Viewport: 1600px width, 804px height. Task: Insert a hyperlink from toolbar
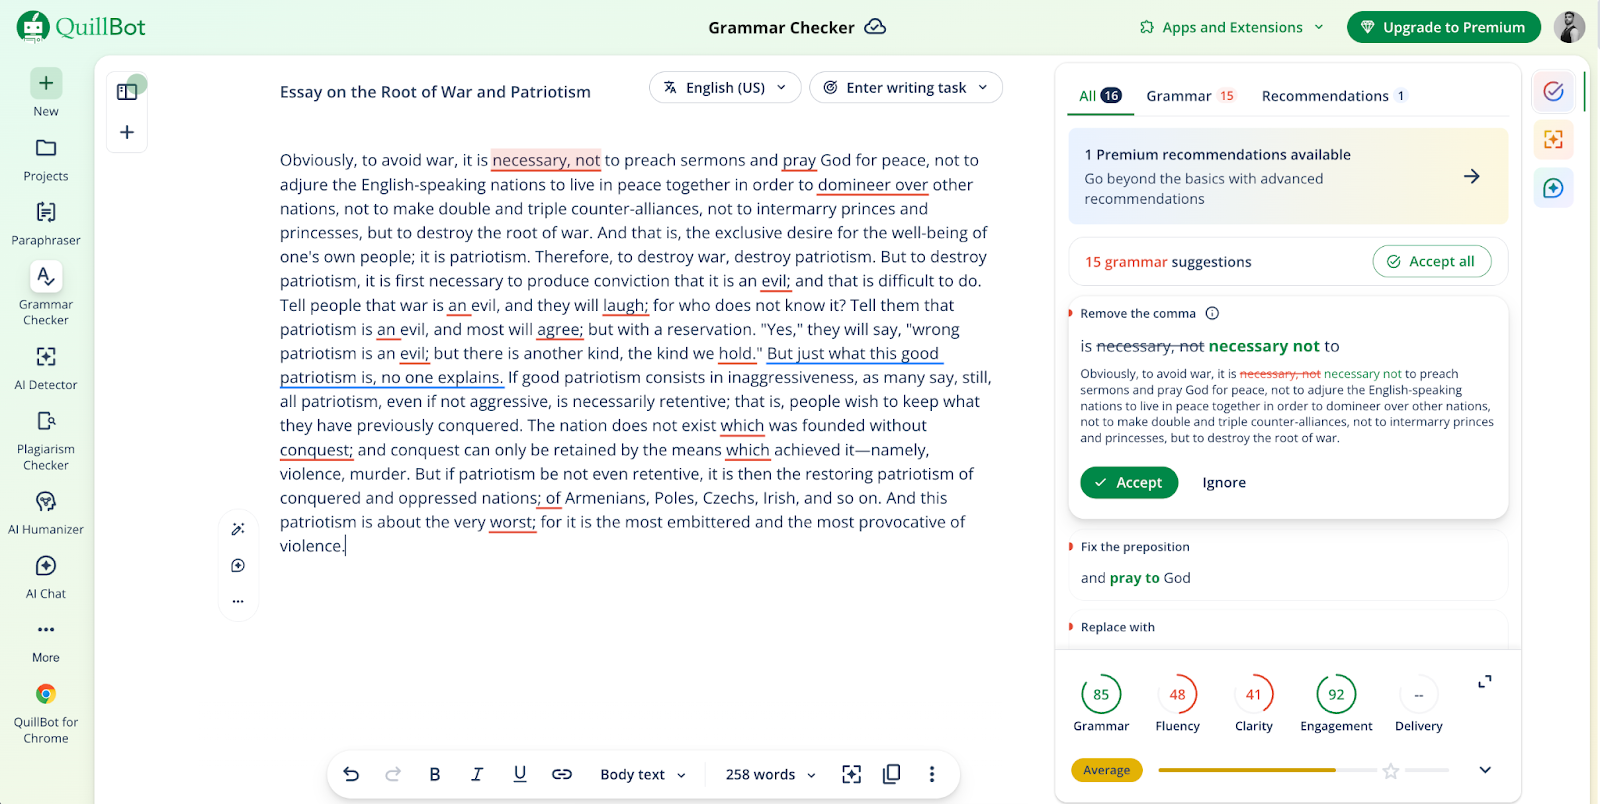562,774
